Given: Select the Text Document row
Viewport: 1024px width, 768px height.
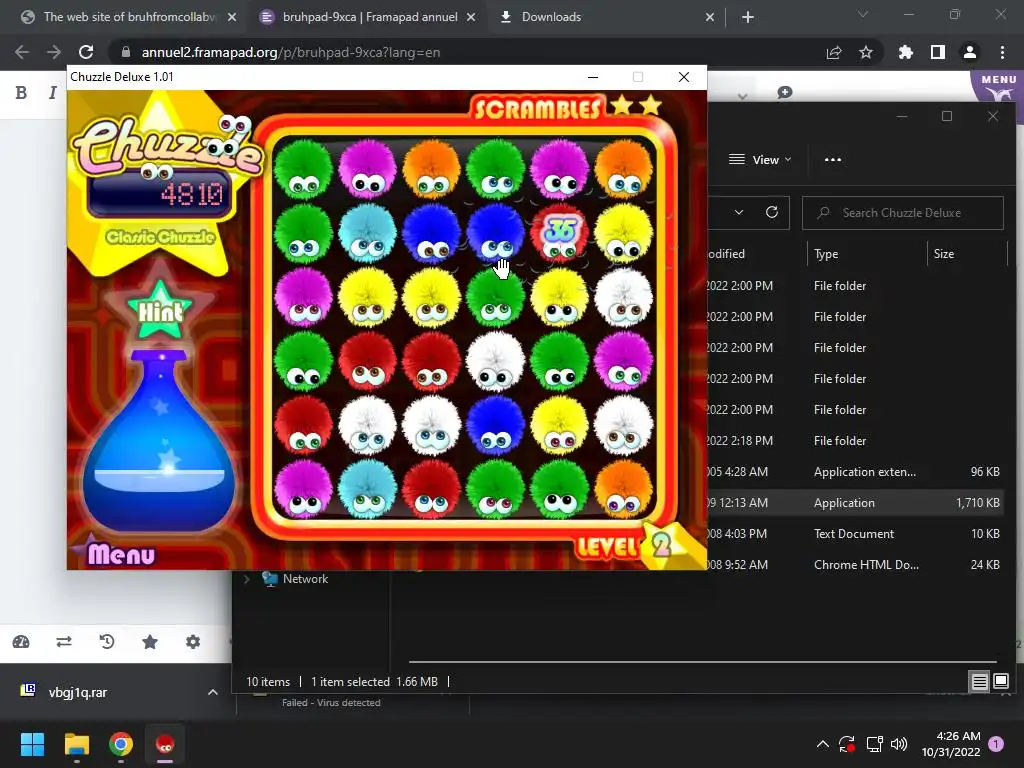Looking at the screenshot, I should 856,534.
